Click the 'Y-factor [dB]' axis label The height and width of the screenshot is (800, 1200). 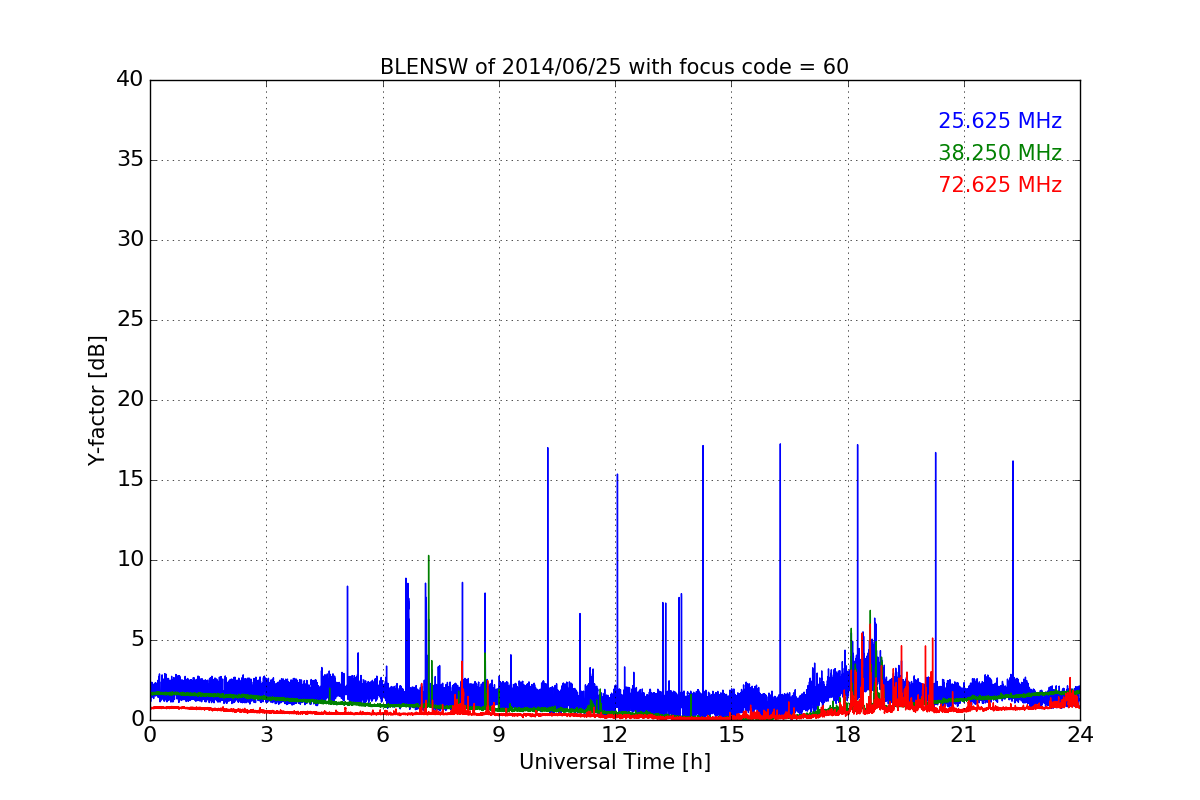(97, 400)
